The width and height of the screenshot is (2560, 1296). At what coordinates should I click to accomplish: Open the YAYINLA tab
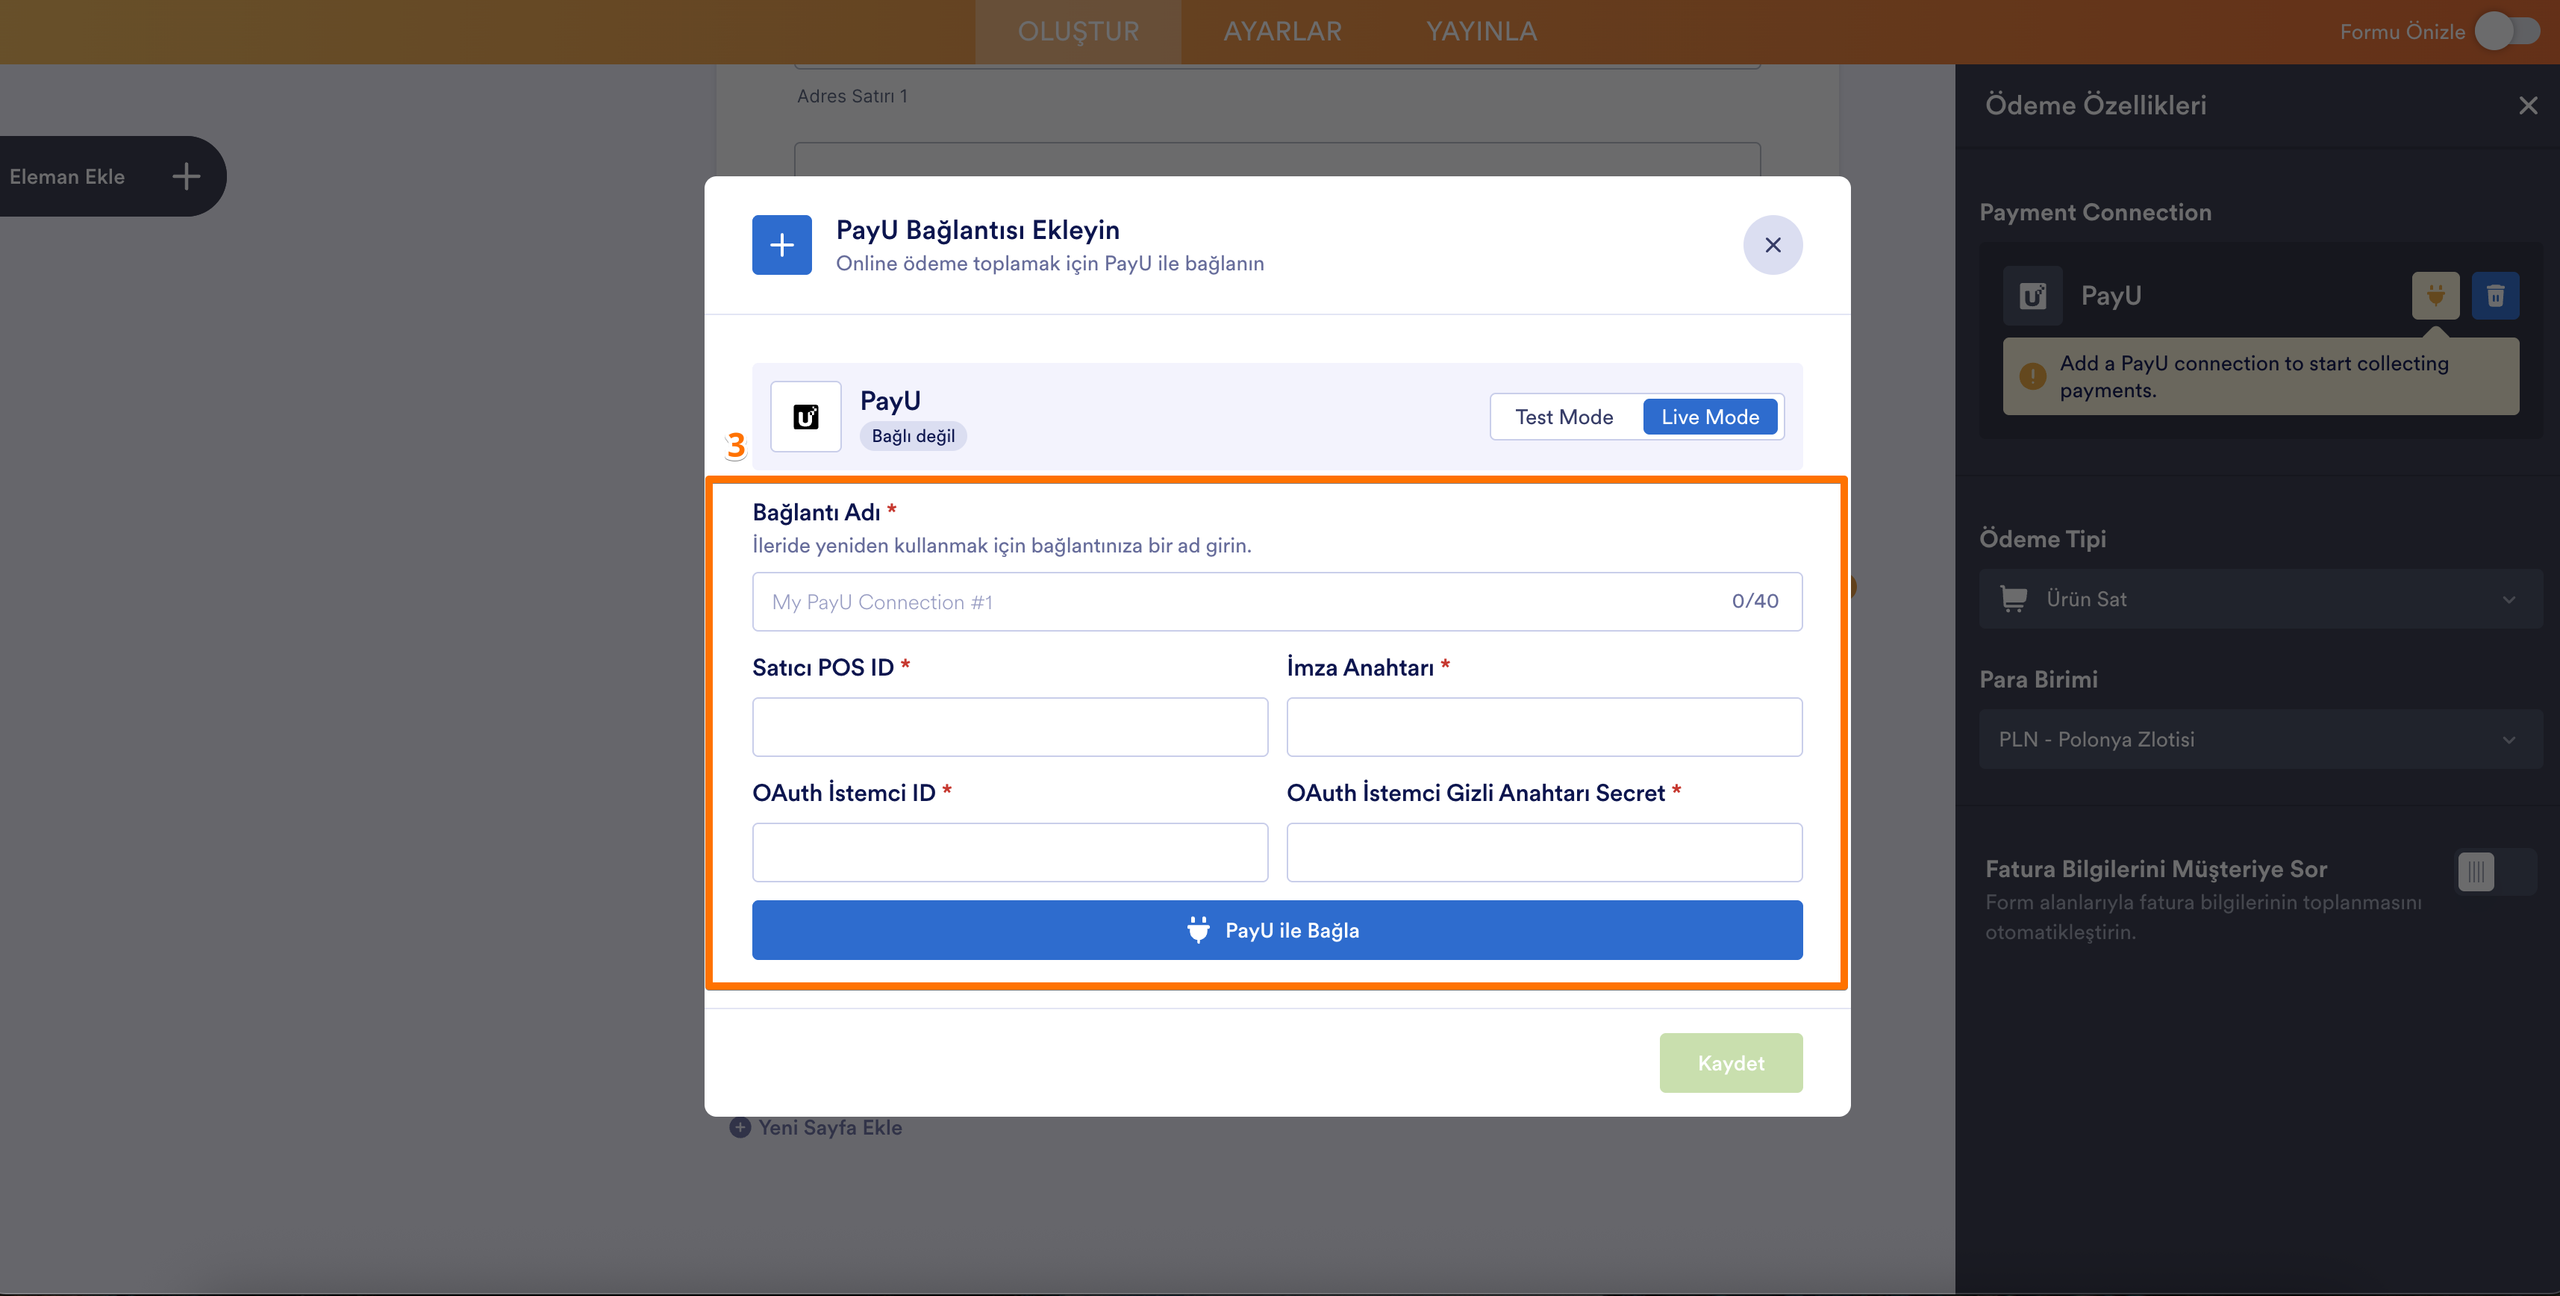tap(1481, 32)
